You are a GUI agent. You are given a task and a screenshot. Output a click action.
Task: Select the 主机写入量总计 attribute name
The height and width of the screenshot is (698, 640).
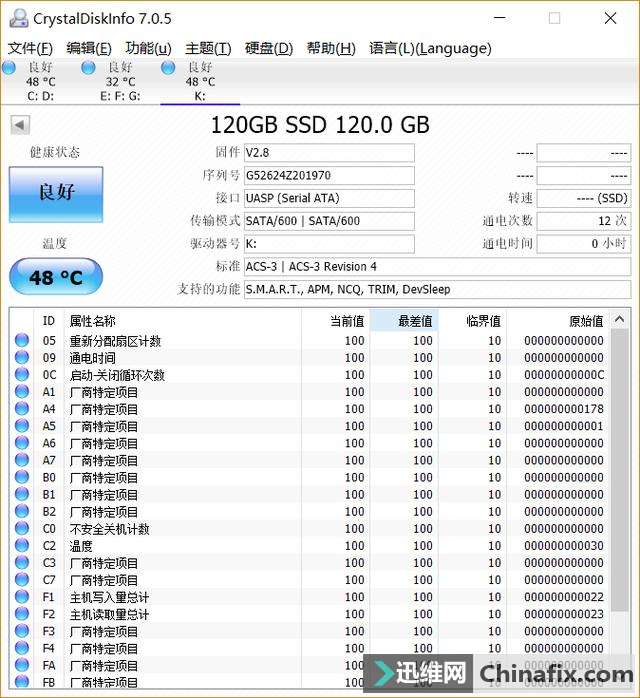pos(109,597)
